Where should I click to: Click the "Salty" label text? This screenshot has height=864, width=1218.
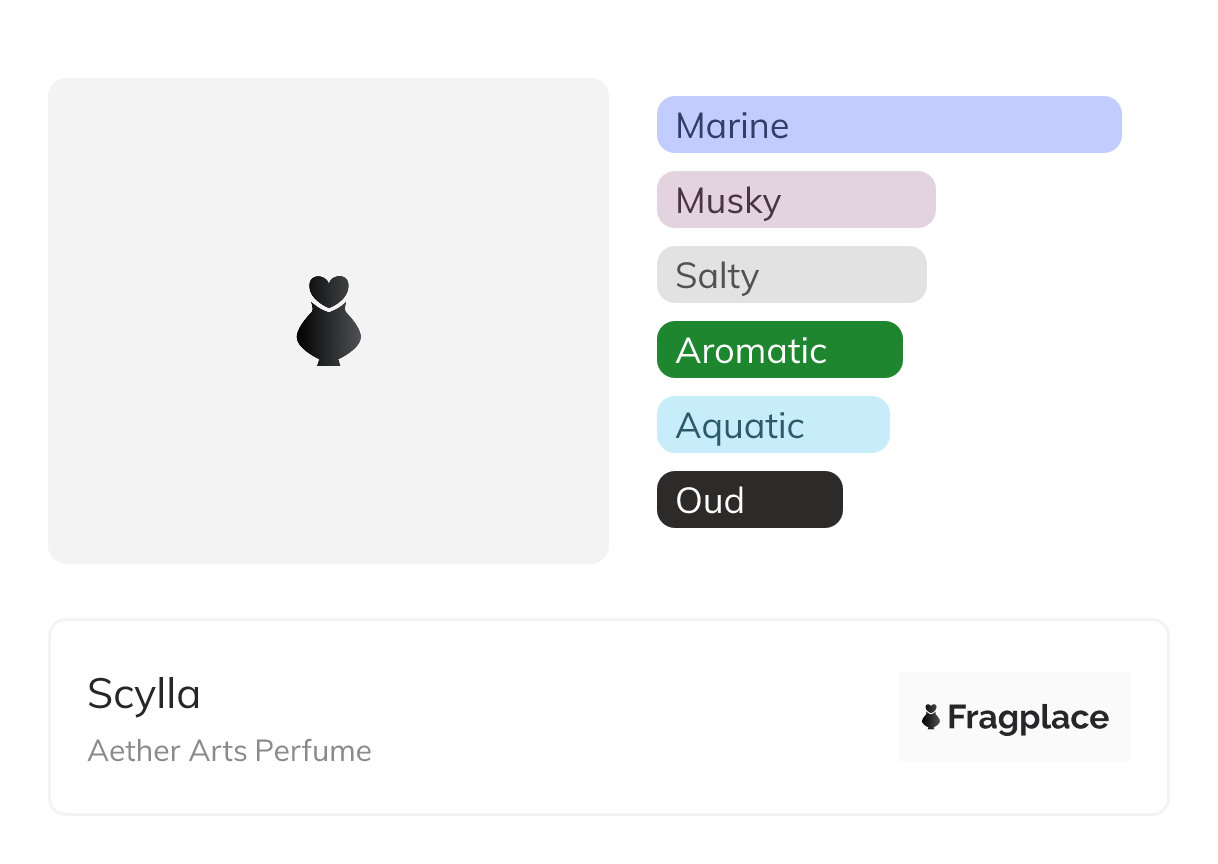click(717, 276)
